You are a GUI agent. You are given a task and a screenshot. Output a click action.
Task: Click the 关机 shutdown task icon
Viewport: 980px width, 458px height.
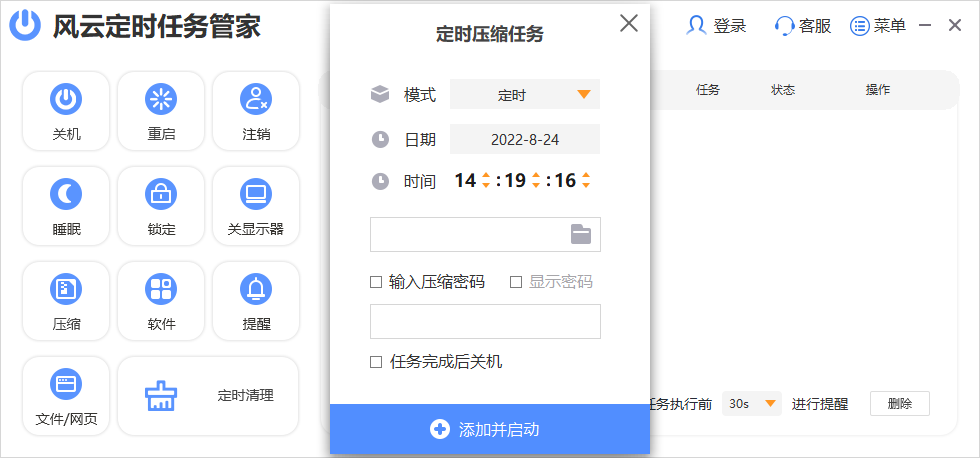(x=66, y=99)
